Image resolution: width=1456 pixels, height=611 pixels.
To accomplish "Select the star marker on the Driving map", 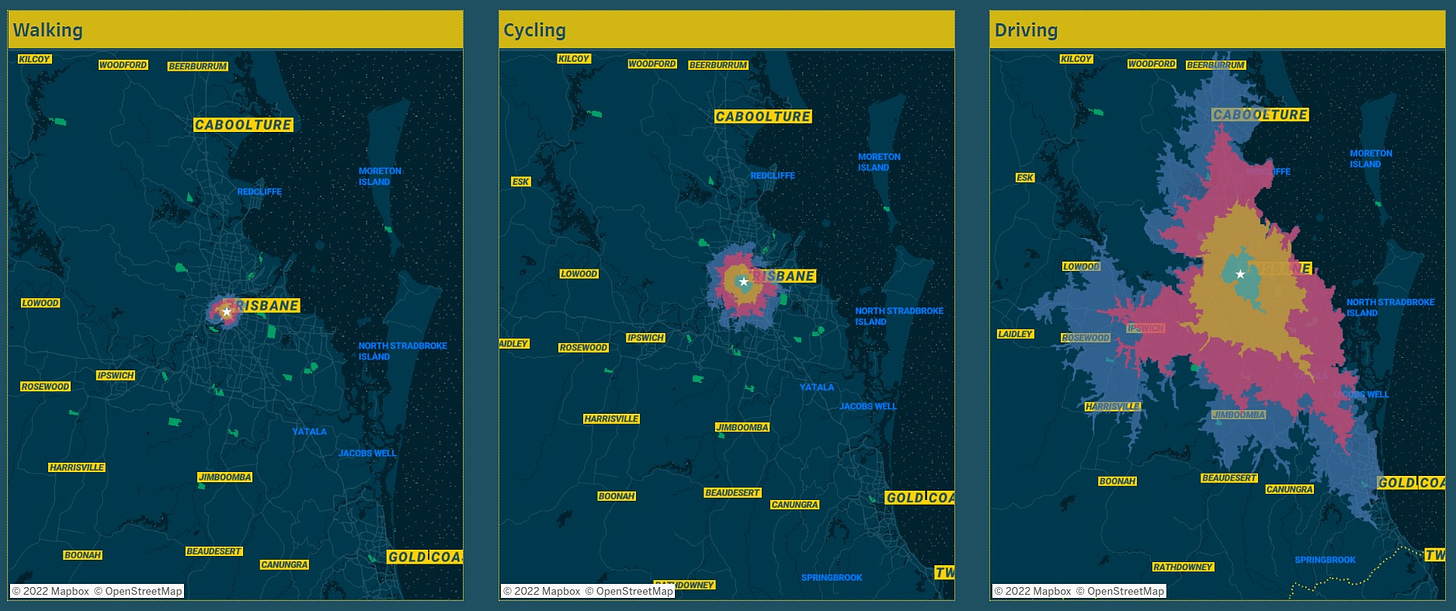I will click(x=1240, y=272).
